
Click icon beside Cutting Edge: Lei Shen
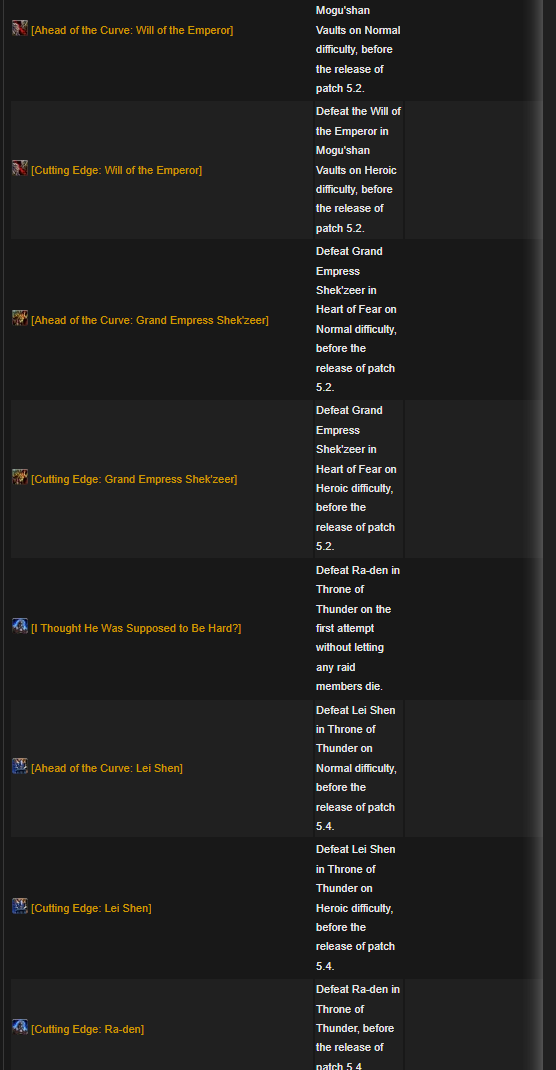click(x=20, y=906)
